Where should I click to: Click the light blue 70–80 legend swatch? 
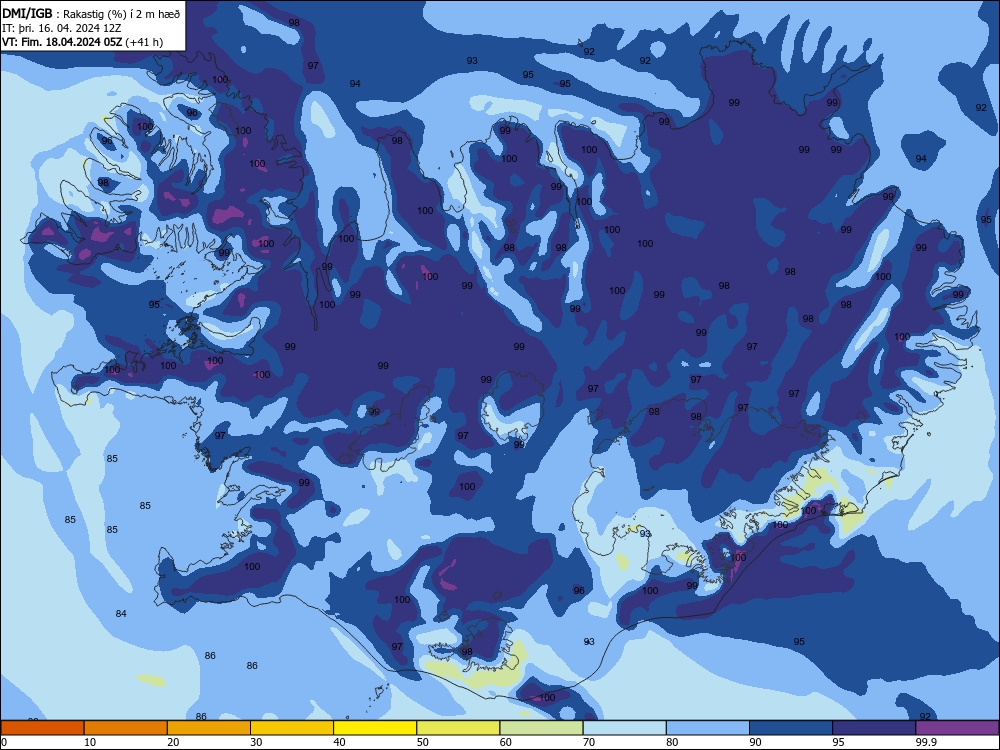[624, 728]
